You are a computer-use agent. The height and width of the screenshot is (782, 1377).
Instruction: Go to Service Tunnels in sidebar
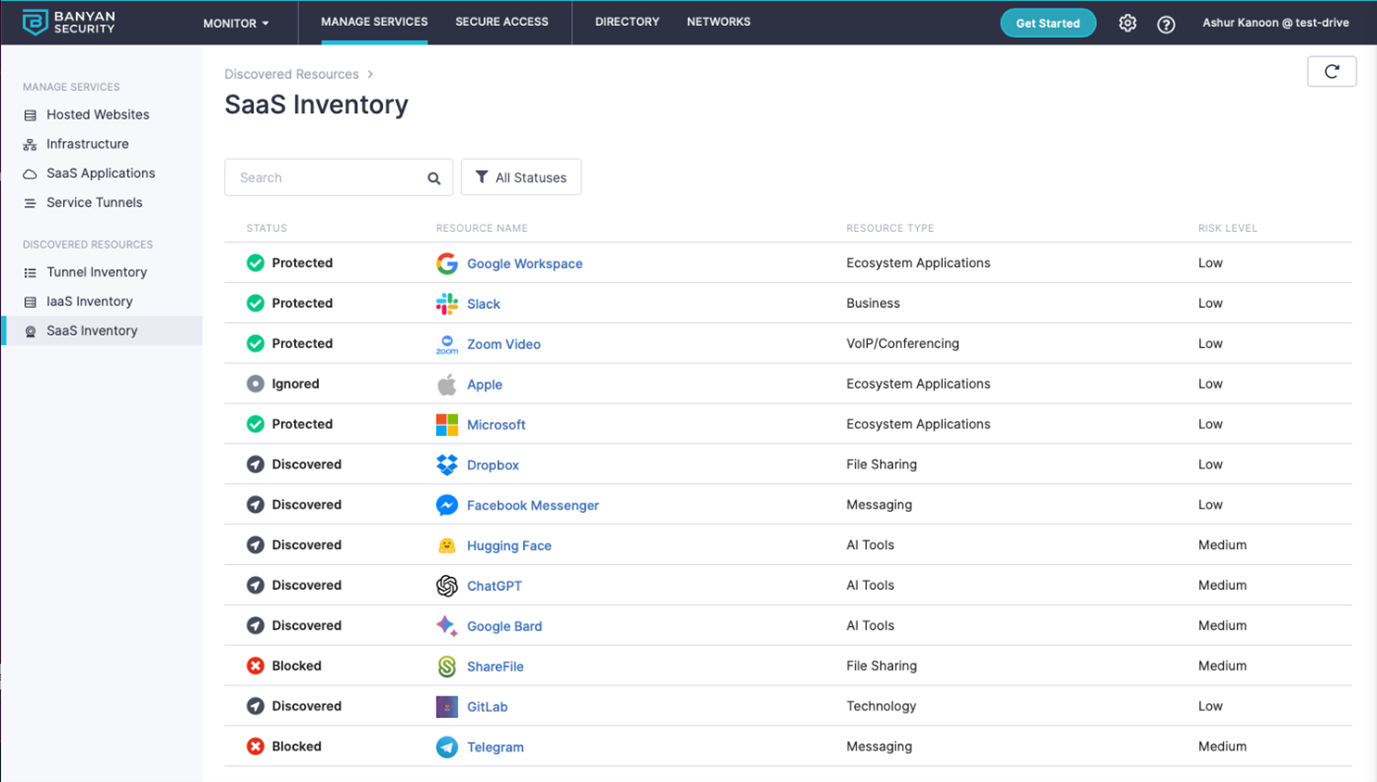(94, 202)
